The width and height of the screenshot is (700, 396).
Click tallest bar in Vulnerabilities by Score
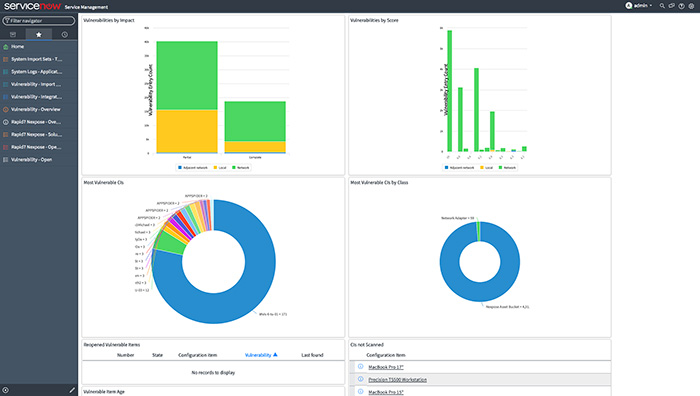pos(450,91)
